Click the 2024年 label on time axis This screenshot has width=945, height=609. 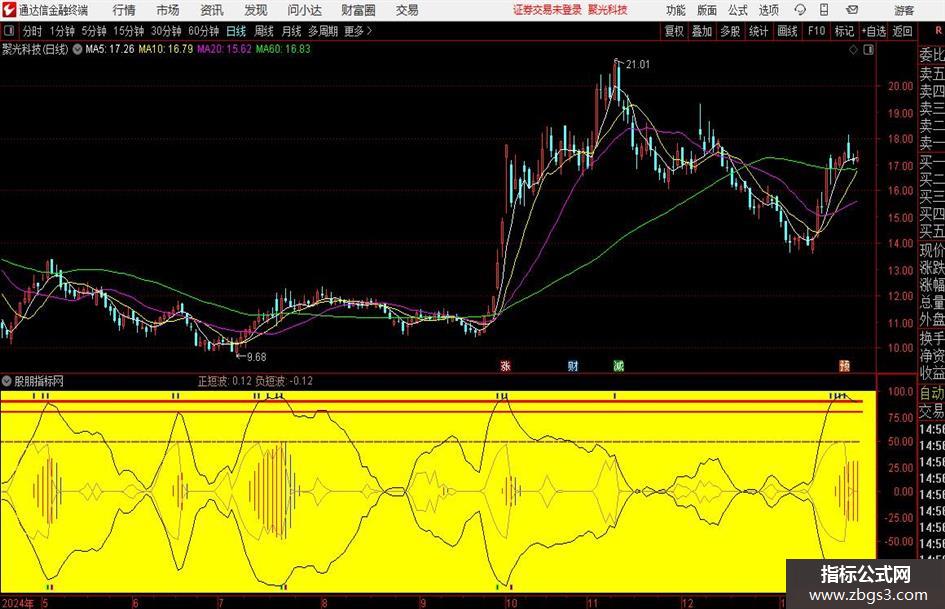pos(17,603)
